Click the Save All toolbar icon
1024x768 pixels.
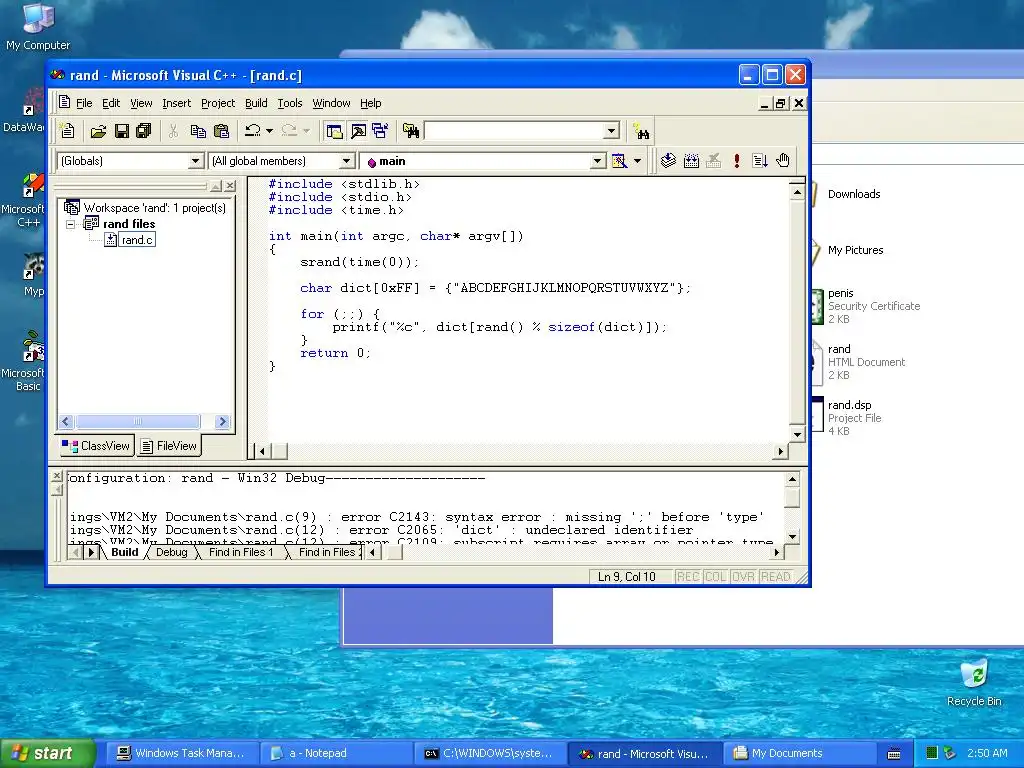(144, 131)
